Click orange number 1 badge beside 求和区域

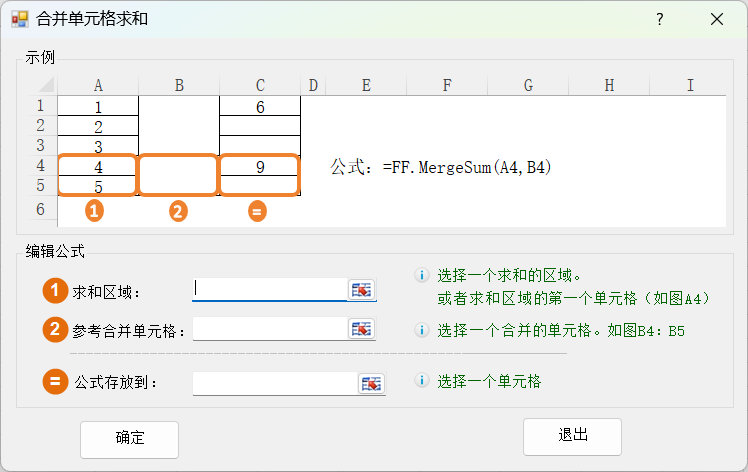pos(54,291)
